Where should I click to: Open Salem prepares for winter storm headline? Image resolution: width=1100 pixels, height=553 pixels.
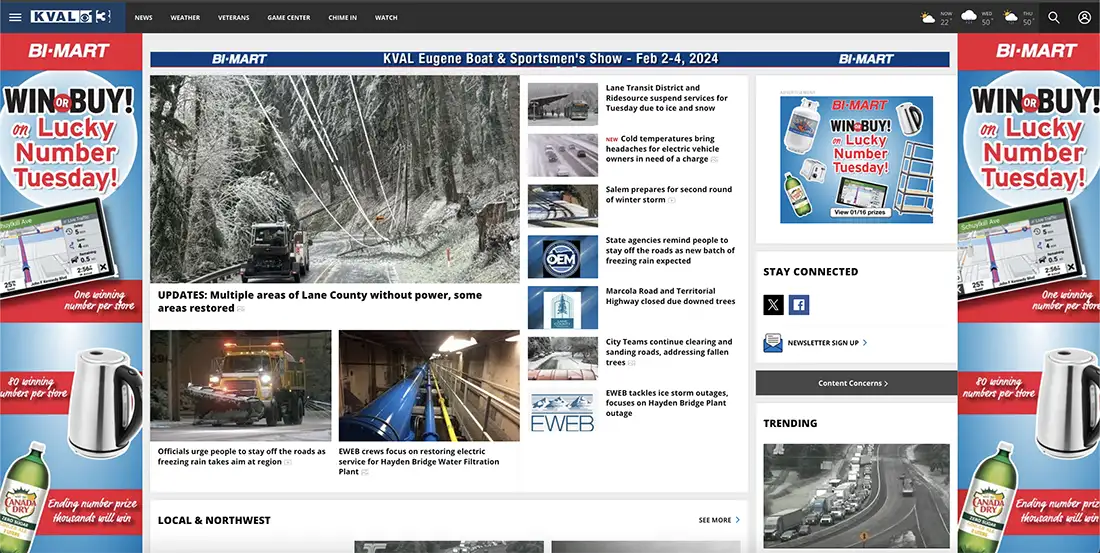point(669,194)
